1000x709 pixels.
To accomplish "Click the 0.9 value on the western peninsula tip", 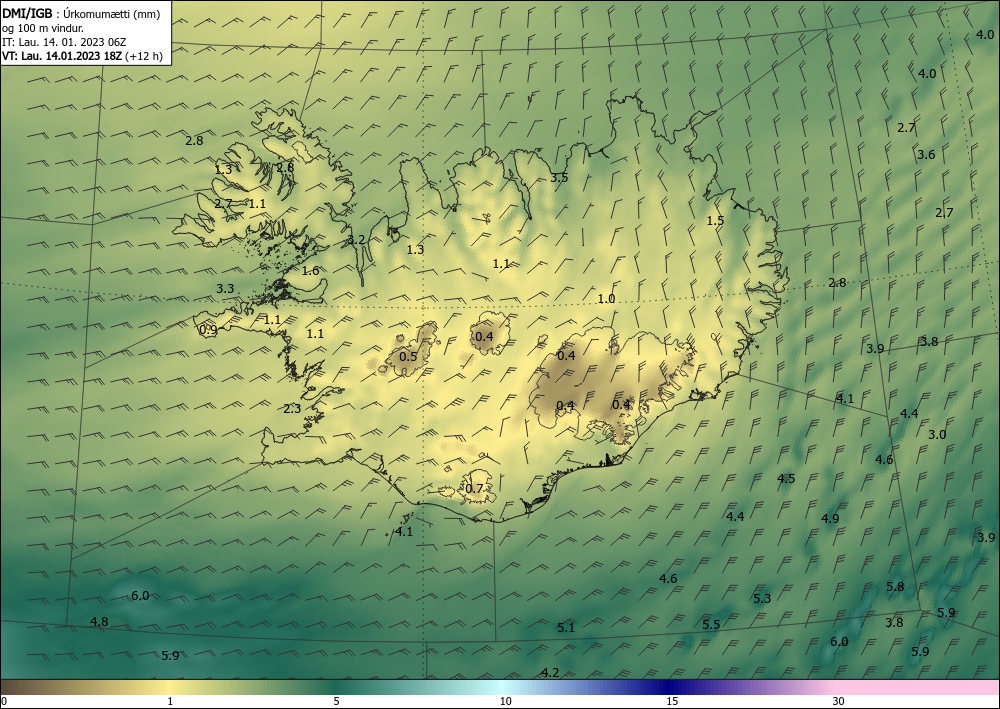I will click(x=208, y=330).
